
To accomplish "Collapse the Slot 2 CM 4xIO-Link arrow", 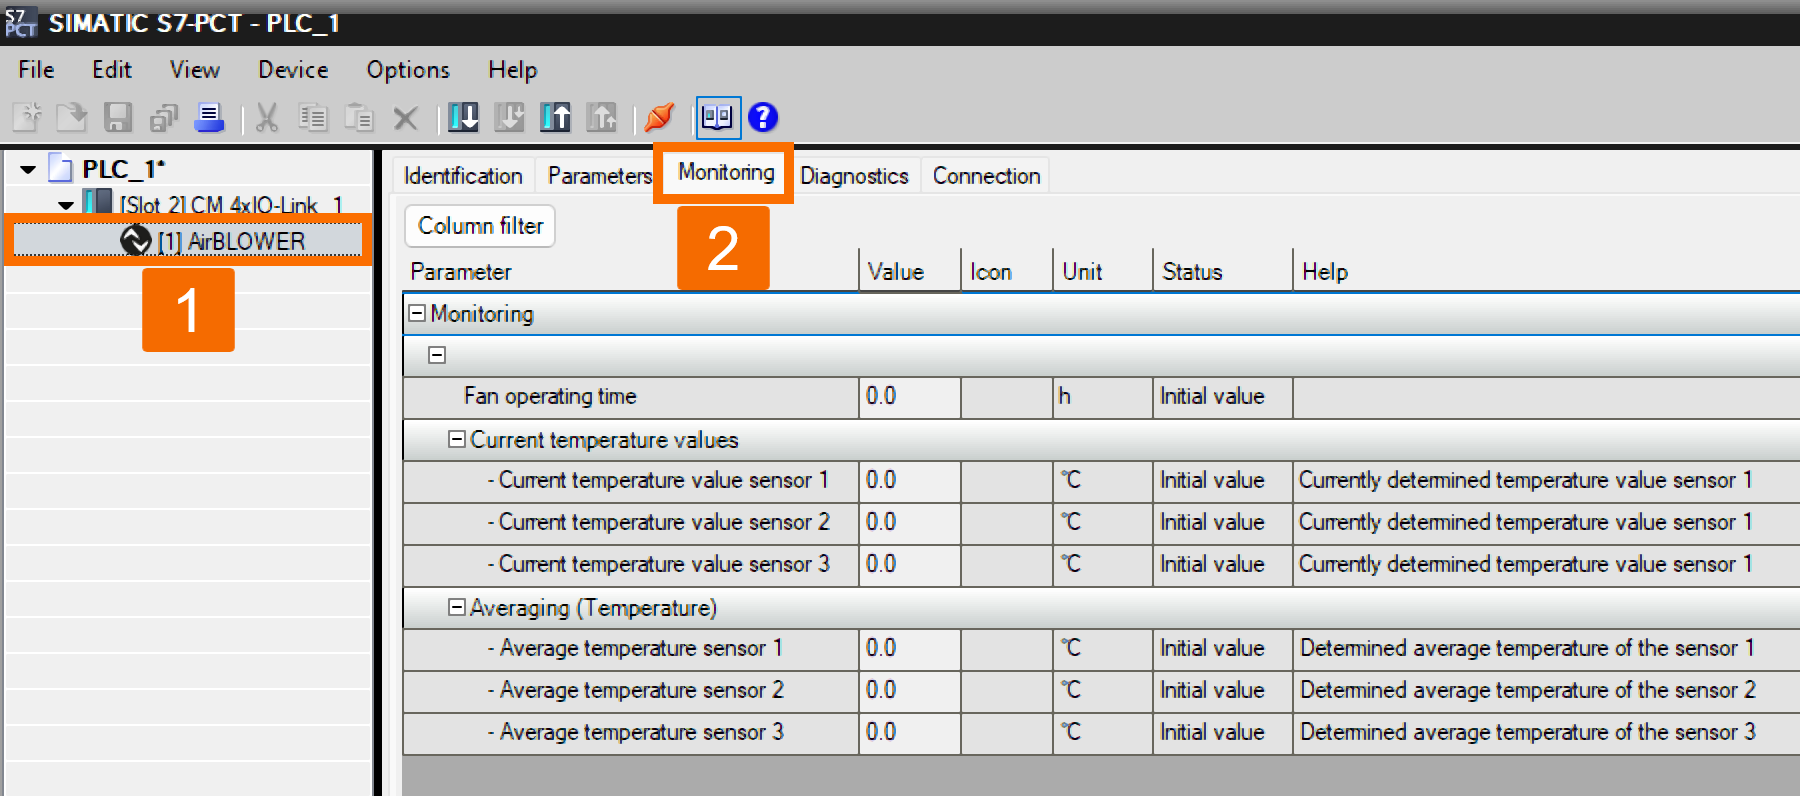I will point(66,205).
